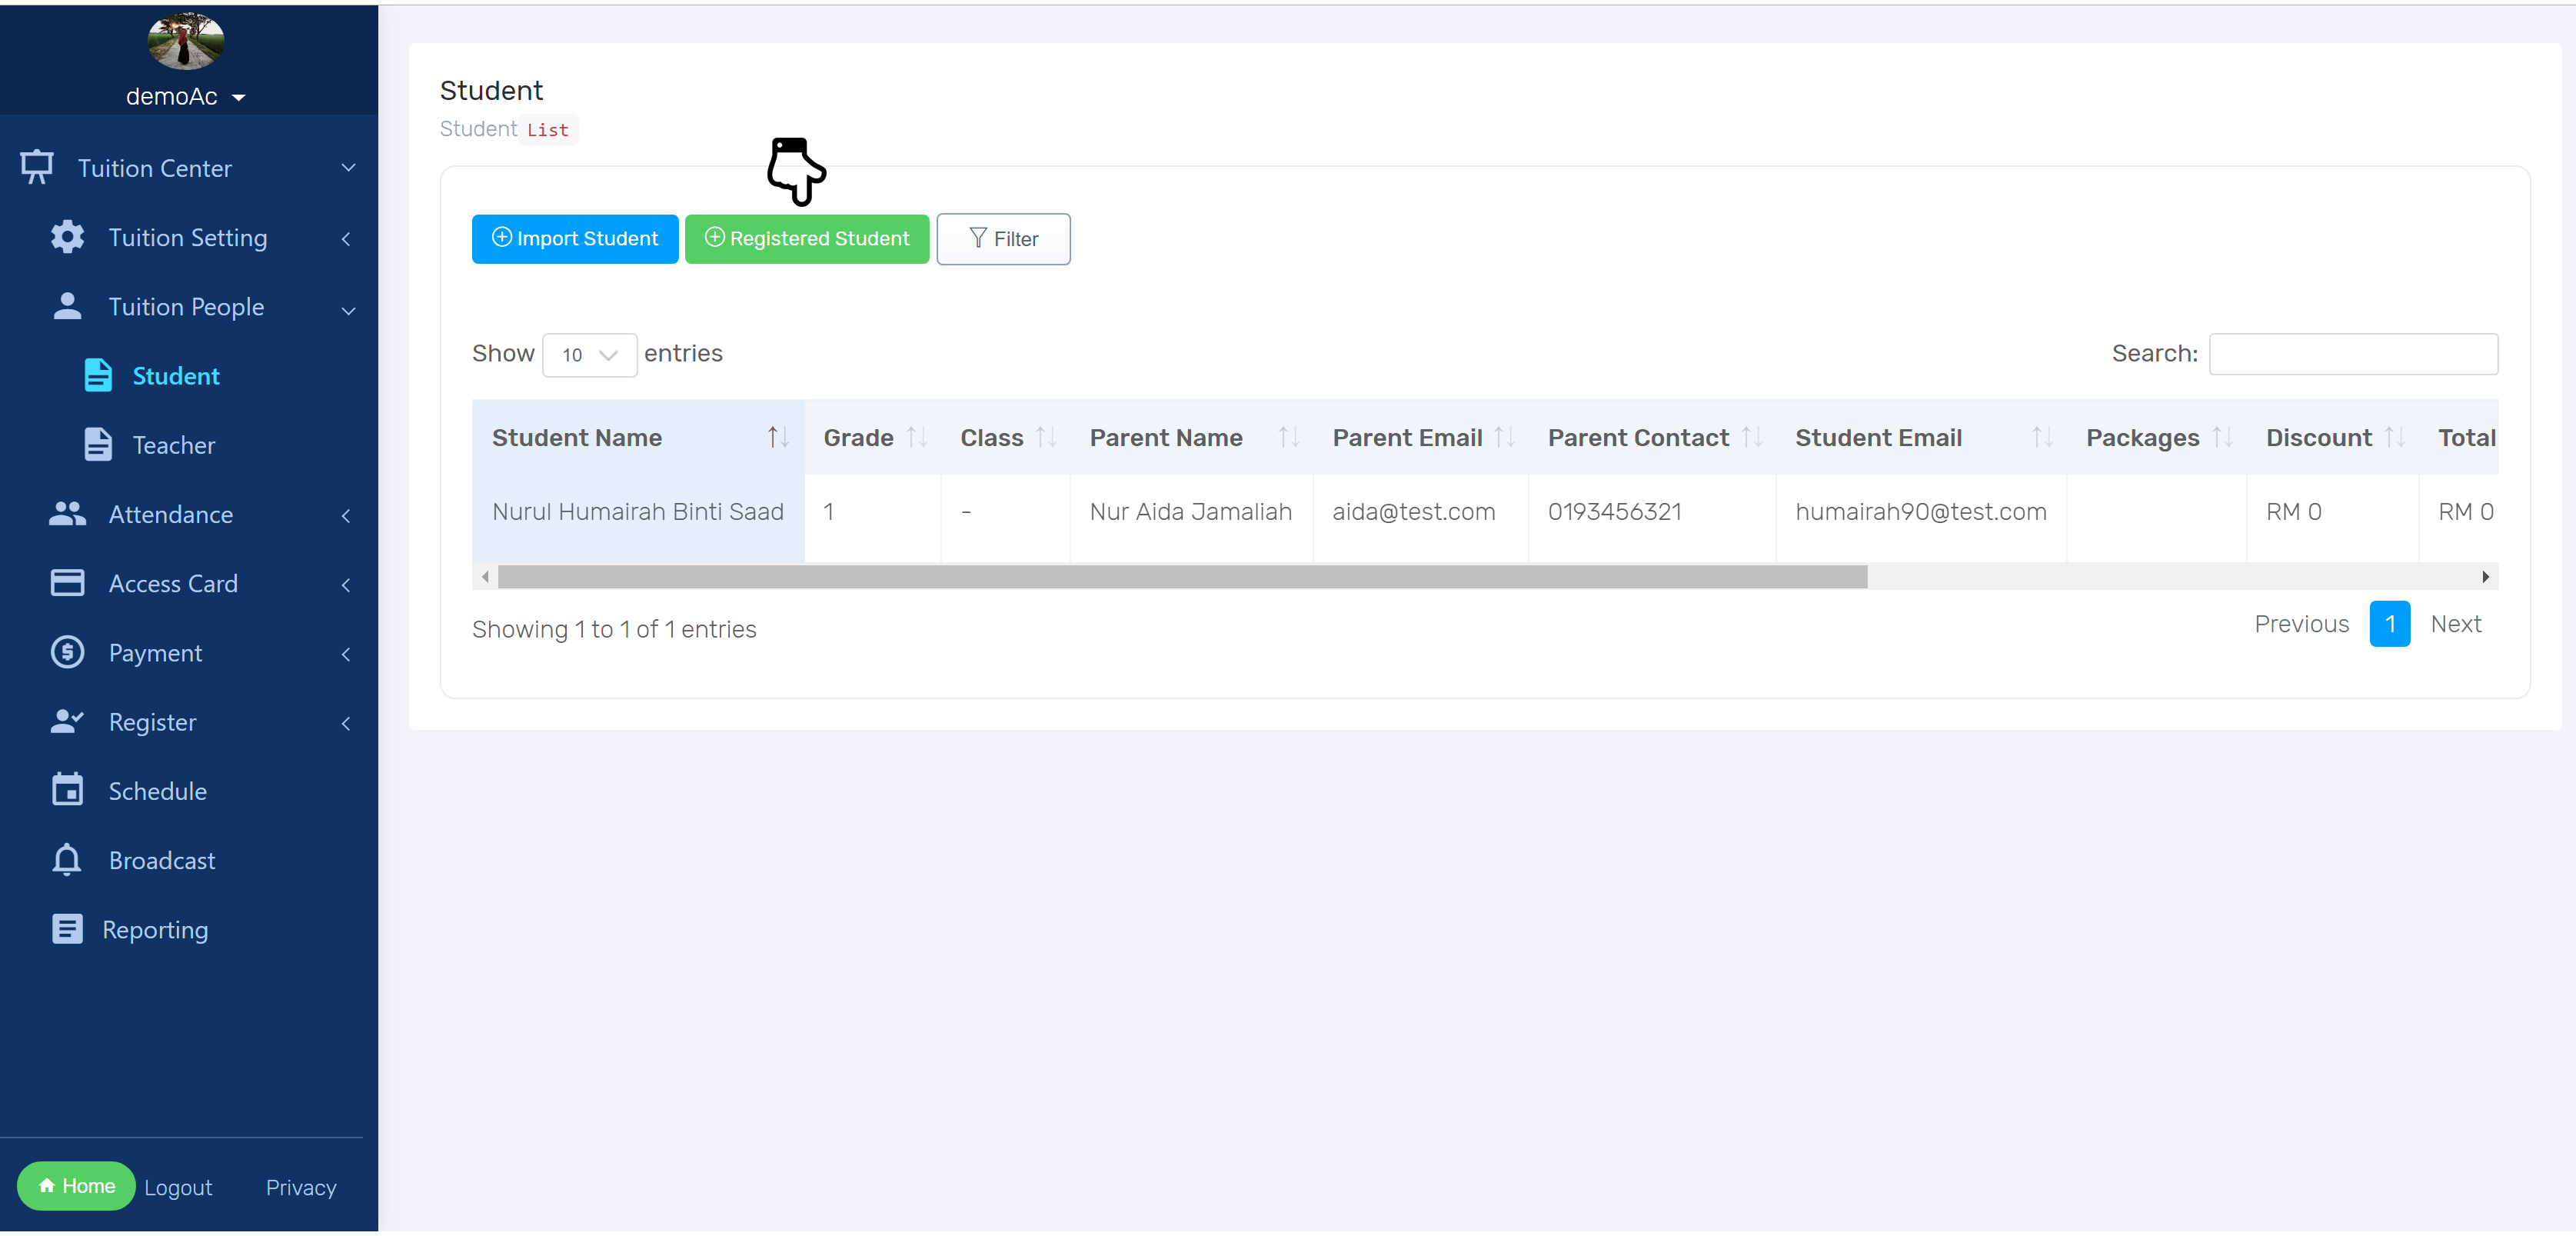Click the scrollbar left arrow
Viewport: 2576px width, 1236px height.
(485, 577)
